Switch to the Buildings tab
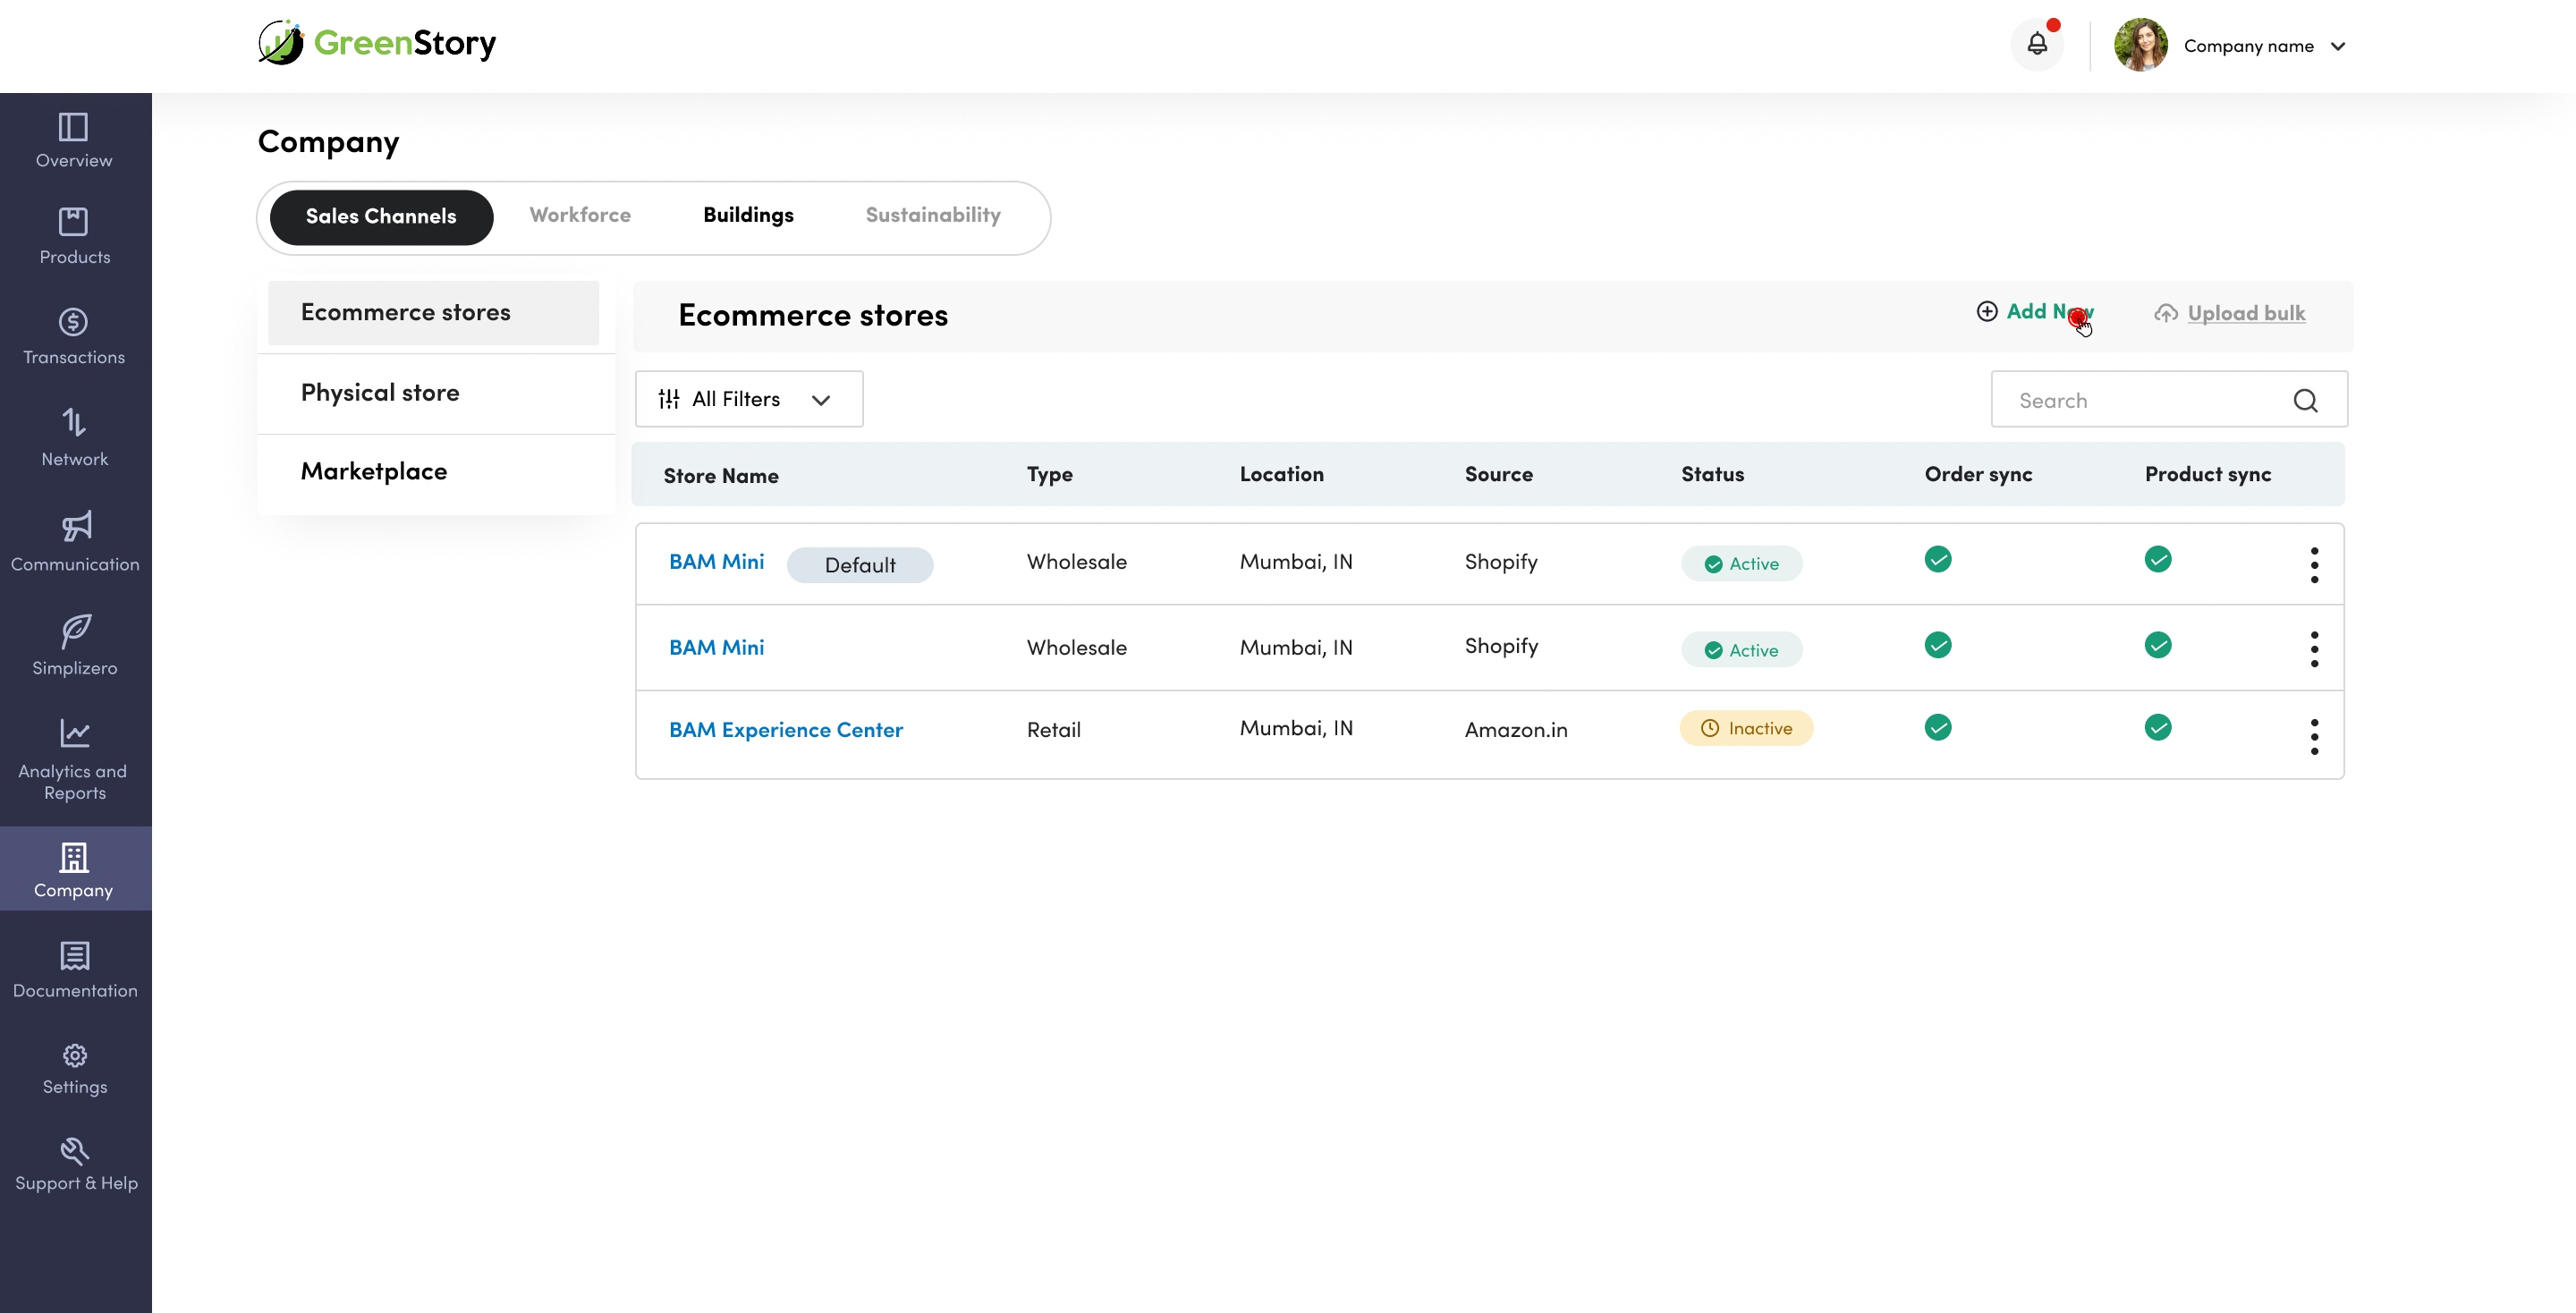Viewport: 2576px width, 1313px height. (x=747, y=215)
